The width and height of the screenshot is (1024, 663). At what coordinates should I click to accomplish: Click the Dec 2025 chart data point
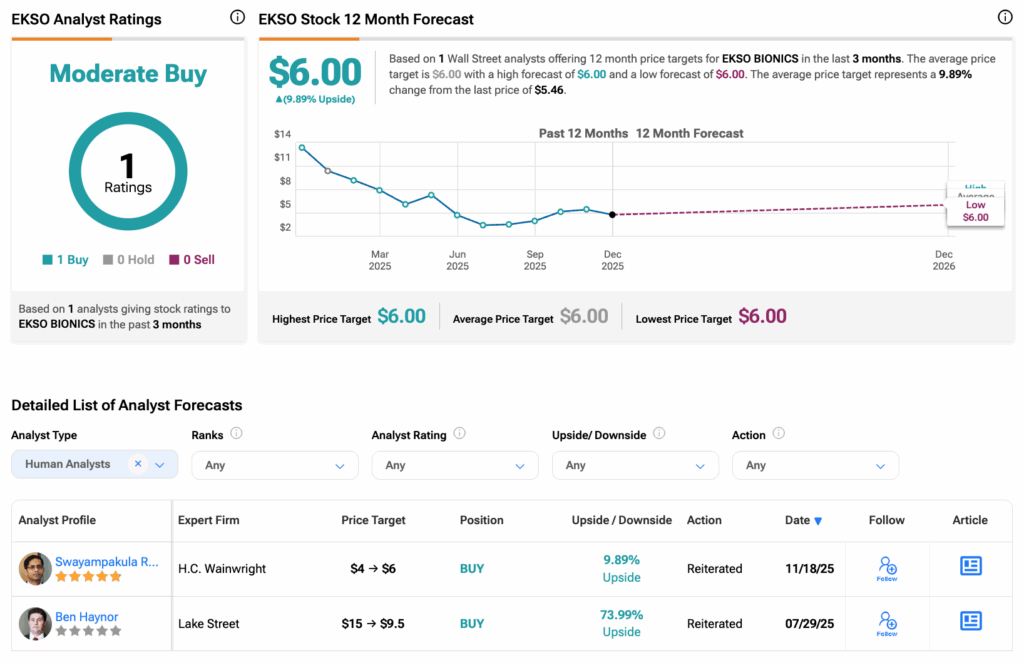pos(612,215)
